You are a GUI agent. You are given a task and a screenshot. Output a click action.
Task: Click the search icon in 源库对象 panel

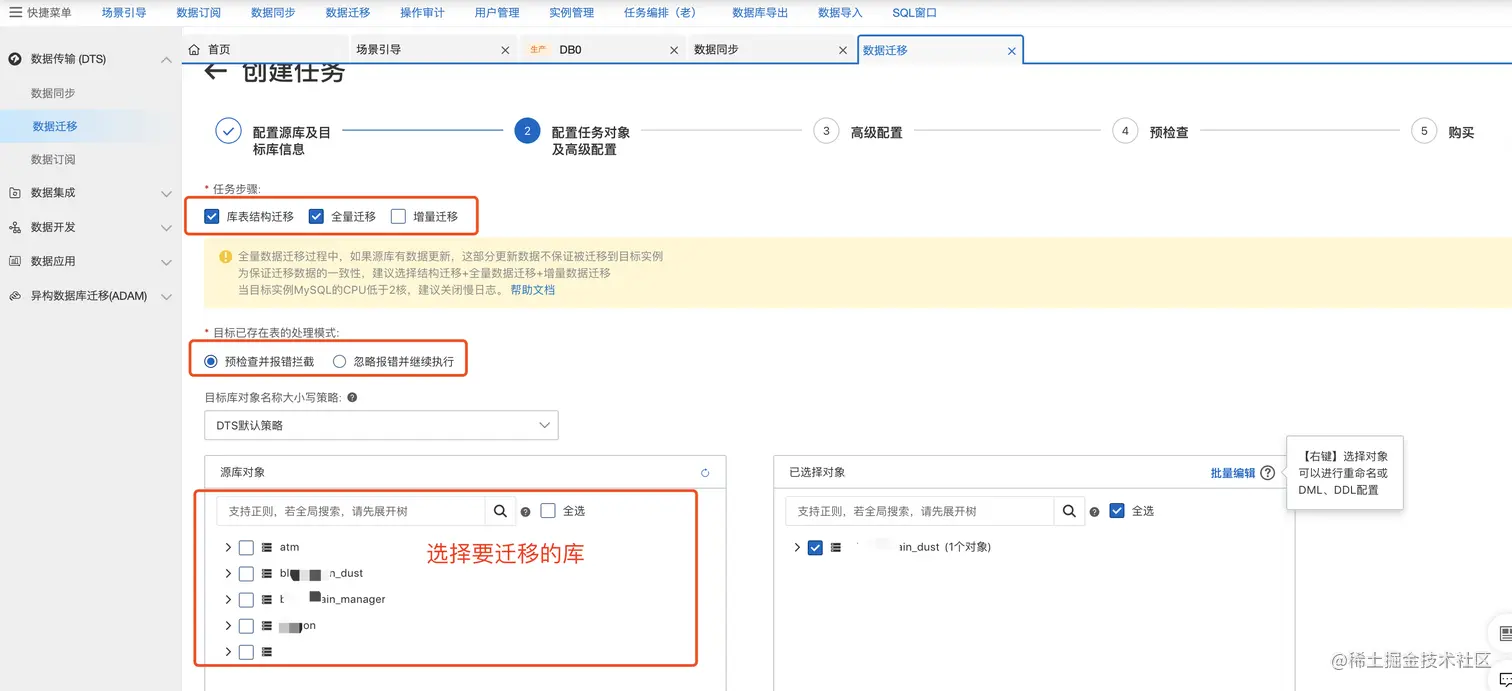(500, 511)
